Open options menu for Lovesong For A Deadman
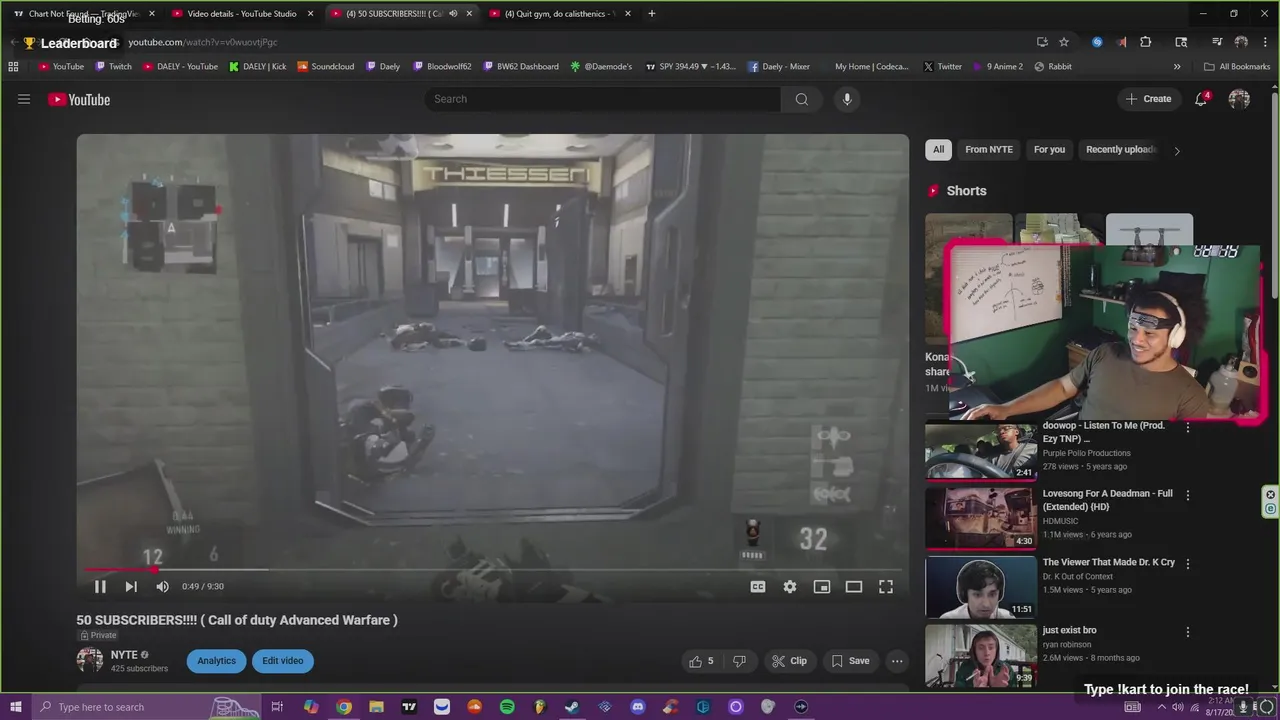Viewport: 1280px width, 720px height. click(1188, 495)
